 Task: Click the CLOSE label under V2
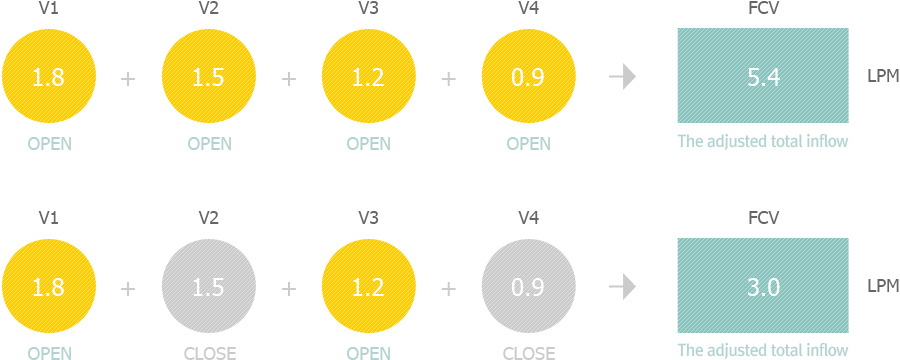[x=210, y=353]
